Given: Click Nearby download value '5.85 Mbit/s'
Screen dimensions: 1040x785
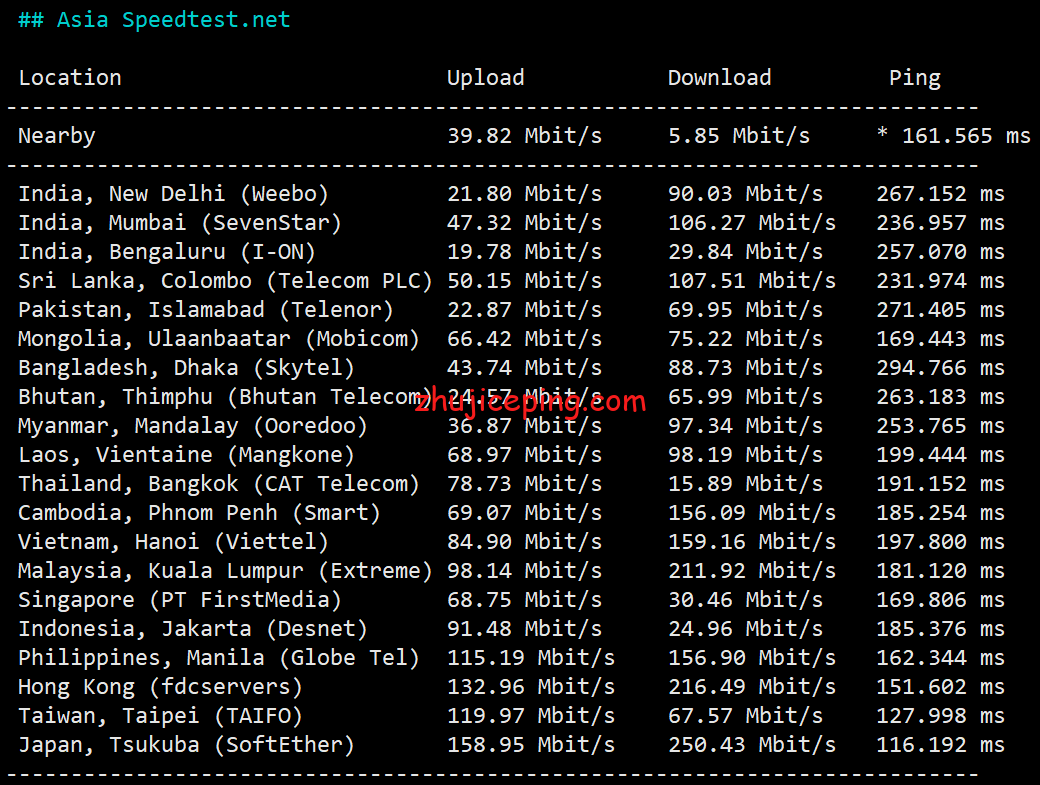Looking at the screenshot, I should 739,136.
